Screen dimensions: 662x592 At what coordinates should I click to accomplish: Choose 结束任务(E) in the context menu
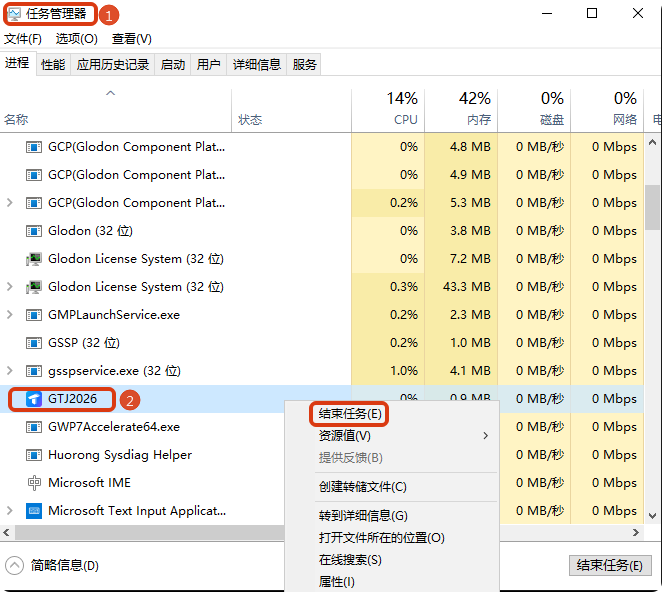tap(350, 414)
